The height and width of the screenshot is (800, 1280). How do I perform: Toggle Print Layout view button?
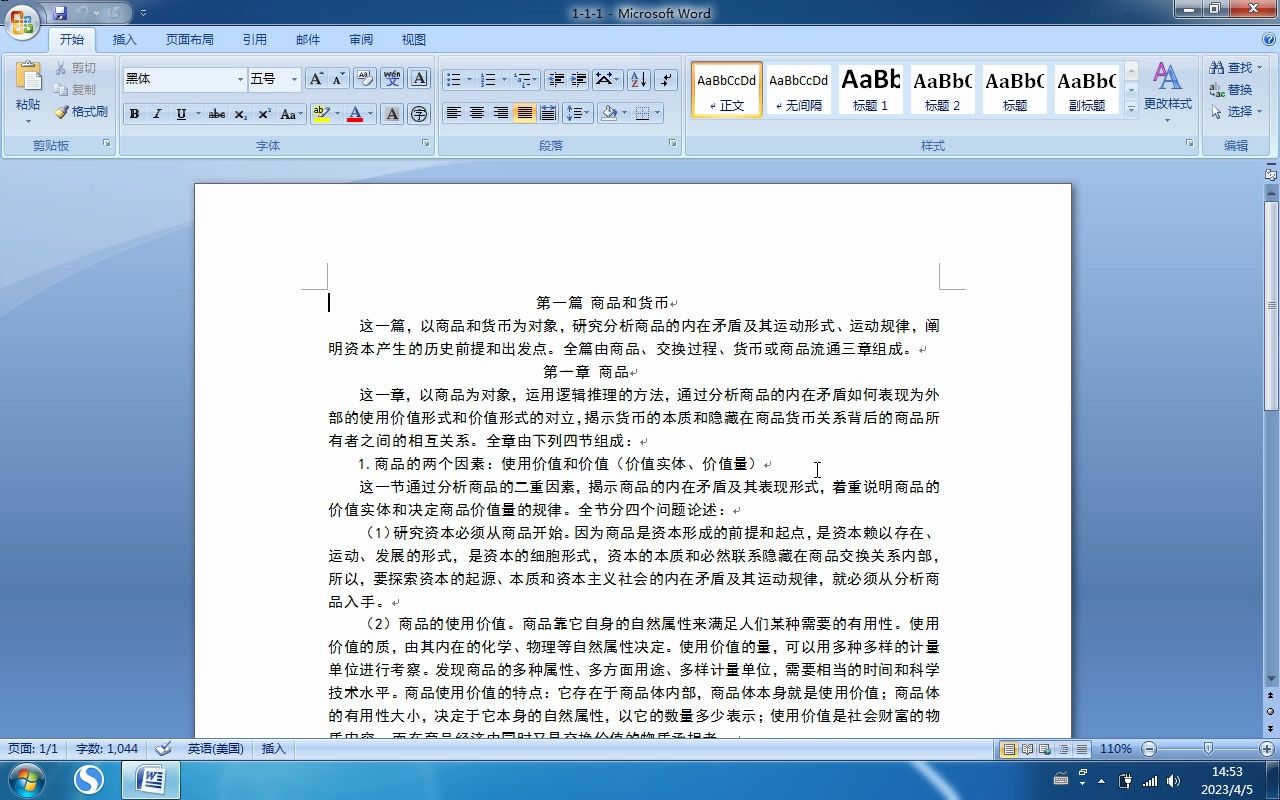1009,749
